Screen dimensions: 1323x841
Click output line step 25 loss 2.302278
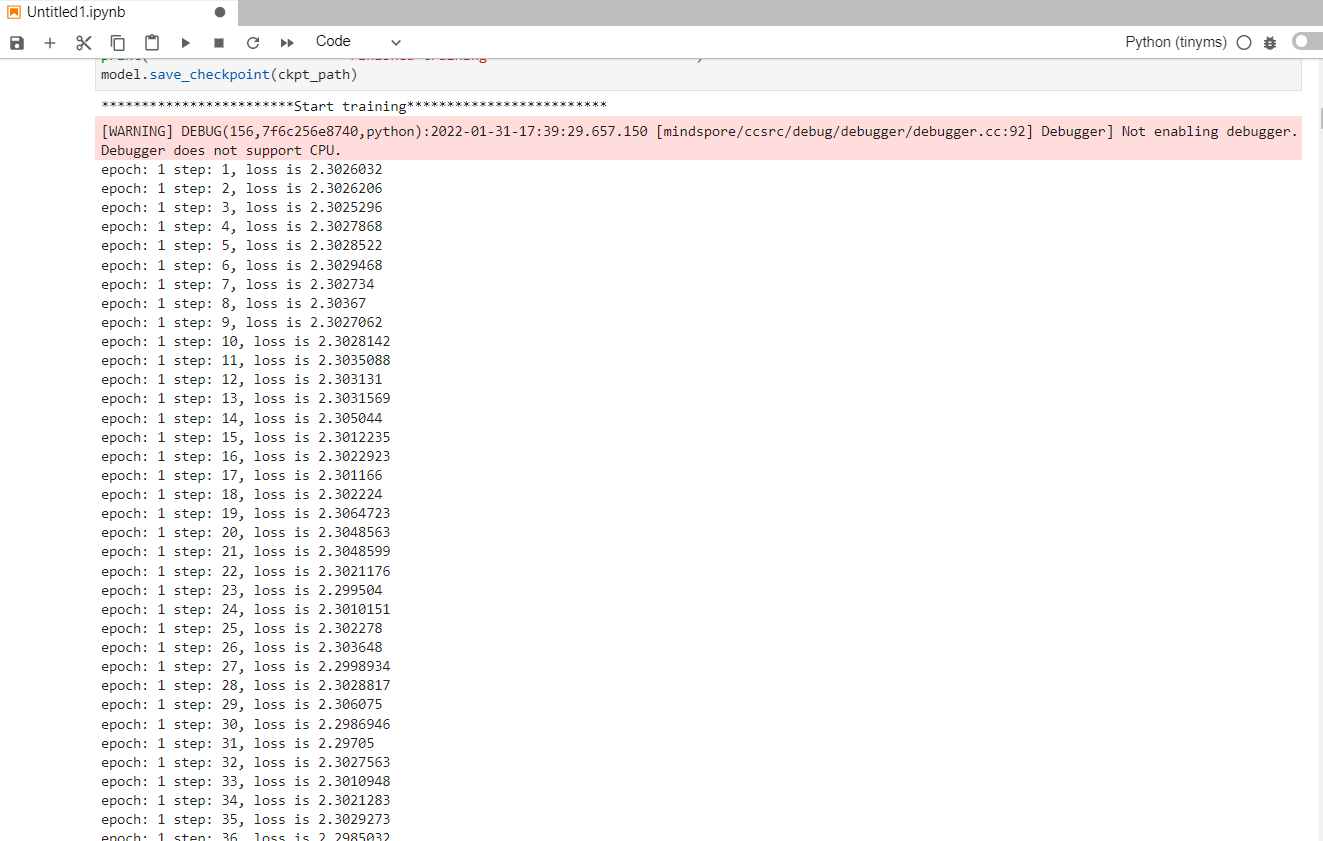coord(241,628)
